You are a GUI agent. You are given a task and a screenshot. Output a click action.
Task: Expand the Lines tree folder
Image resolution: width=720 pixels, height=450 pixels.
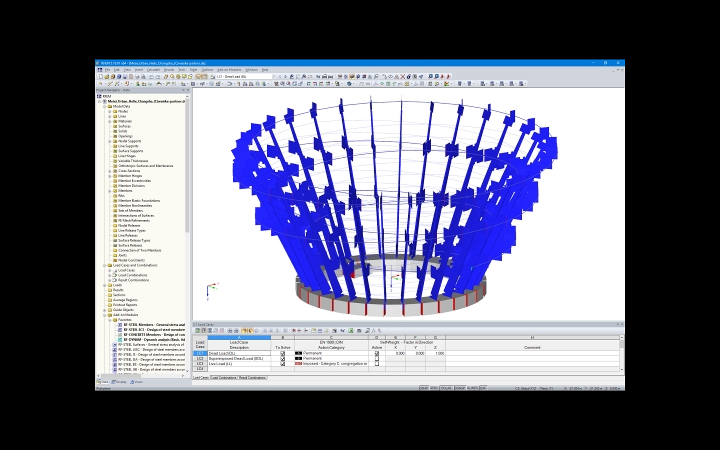coord(110,117)
